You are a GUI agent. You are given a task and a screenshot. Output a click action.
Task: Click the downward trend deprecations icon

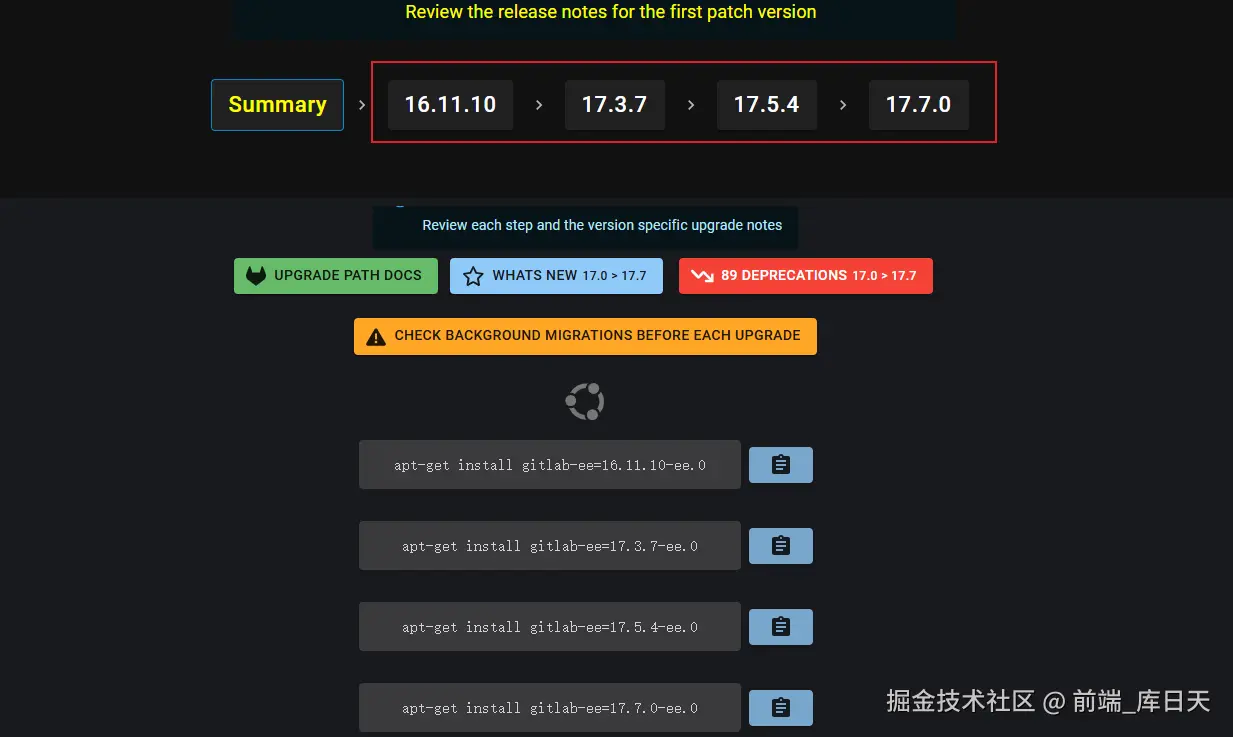tap(702, 276)
